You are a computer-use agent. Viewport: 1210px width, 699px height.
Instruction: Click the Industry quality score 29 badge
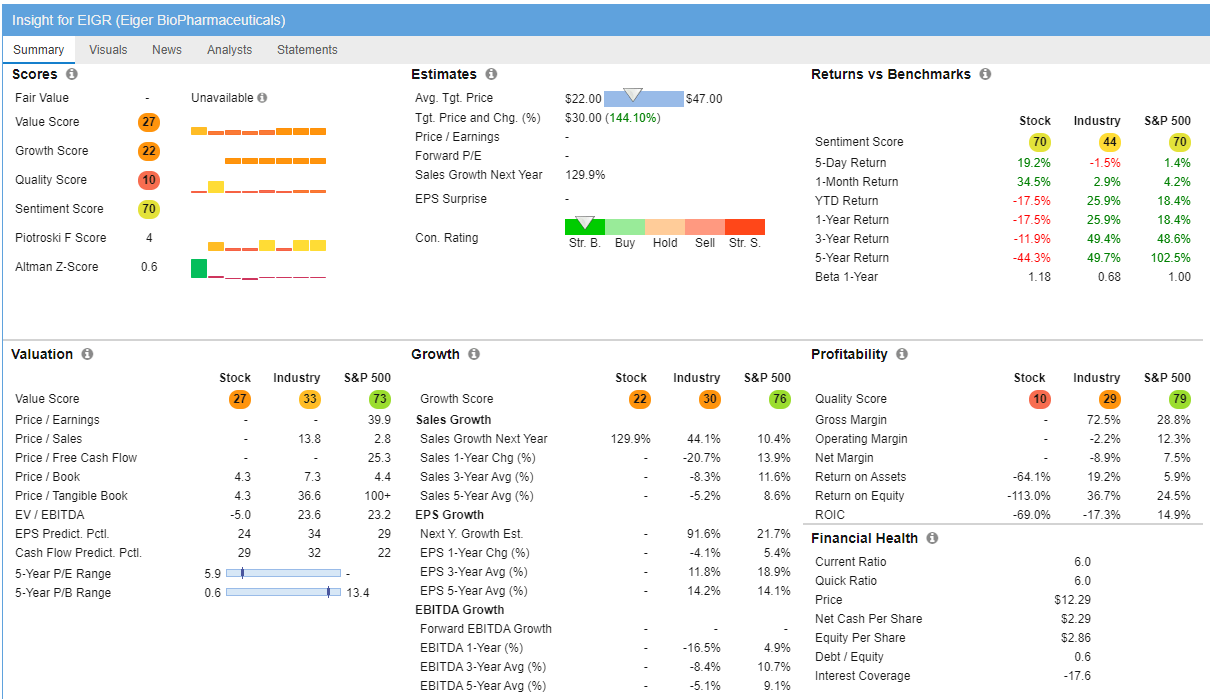pyautogui.click(x=1110, y=399)
